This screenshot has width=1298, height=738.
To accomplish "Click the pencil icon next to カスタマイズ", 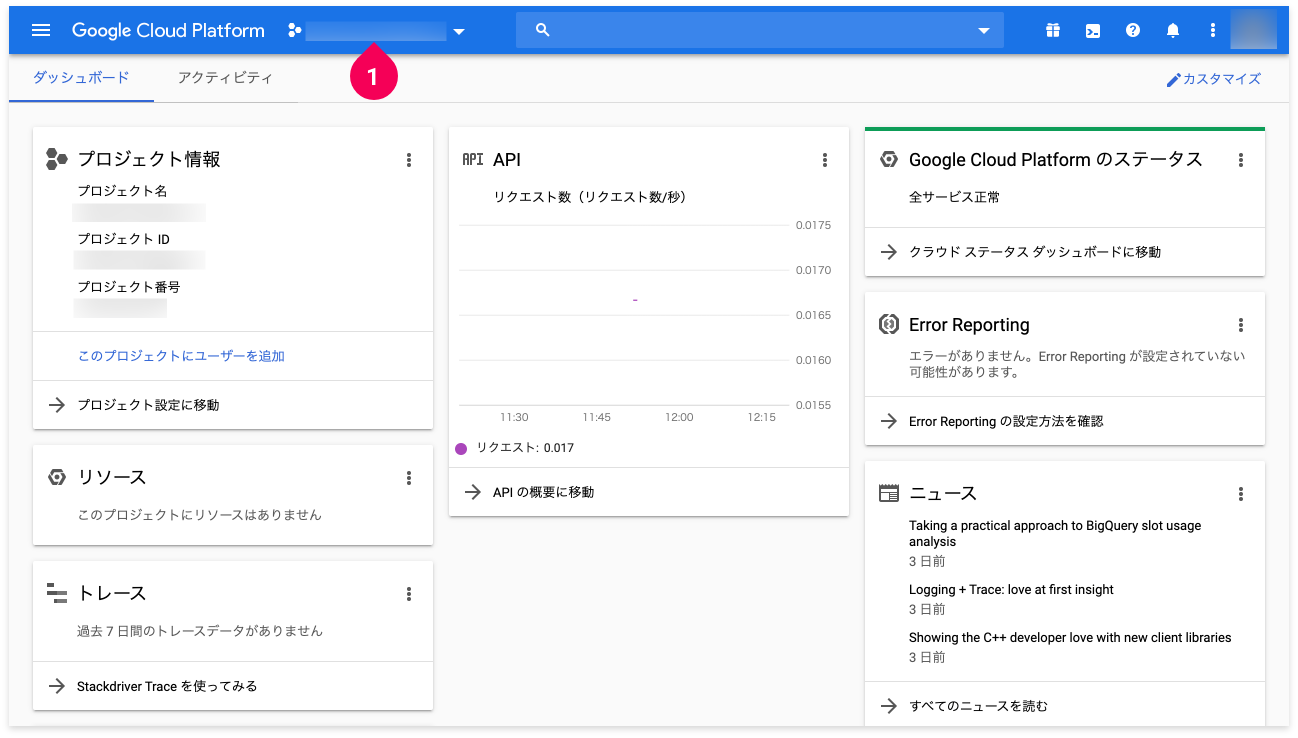I will [x=1174, y=79].
